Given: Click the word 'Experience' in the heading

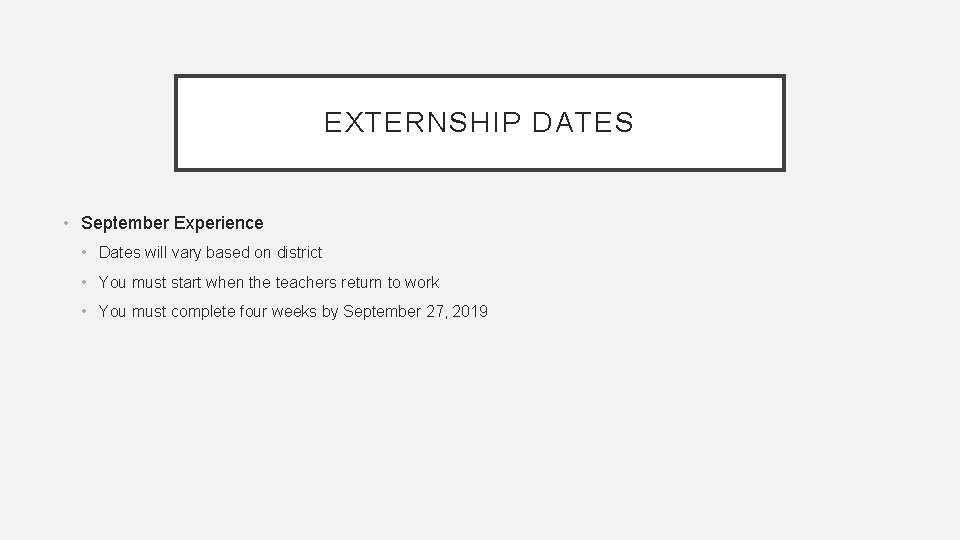Looking at the screenshot, I should [218, 223].
